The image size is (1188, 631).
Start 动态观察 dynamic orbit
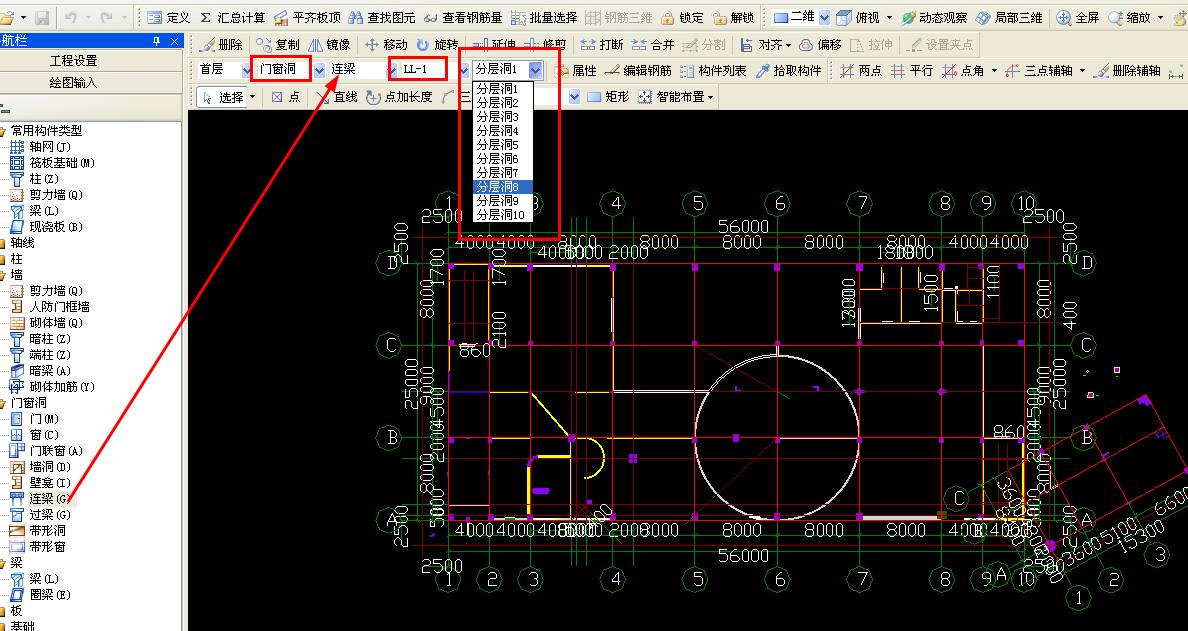[934, 17]
